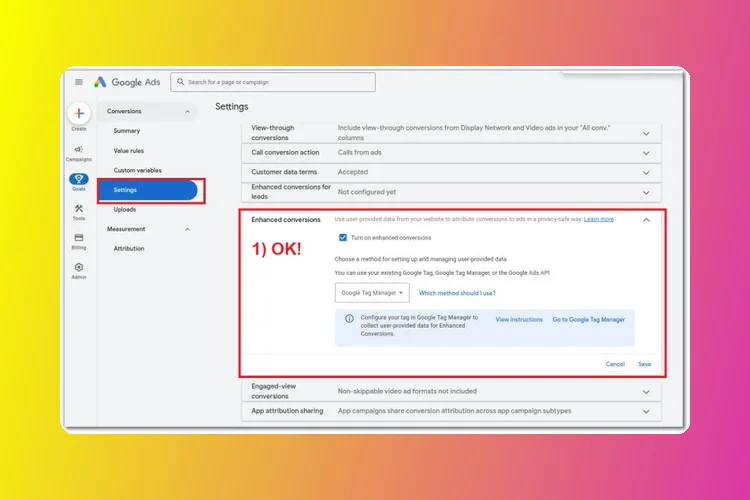The image size is (750, 500).
Task: Expand View-through conversions row
Action: click(x=646, y=133)
